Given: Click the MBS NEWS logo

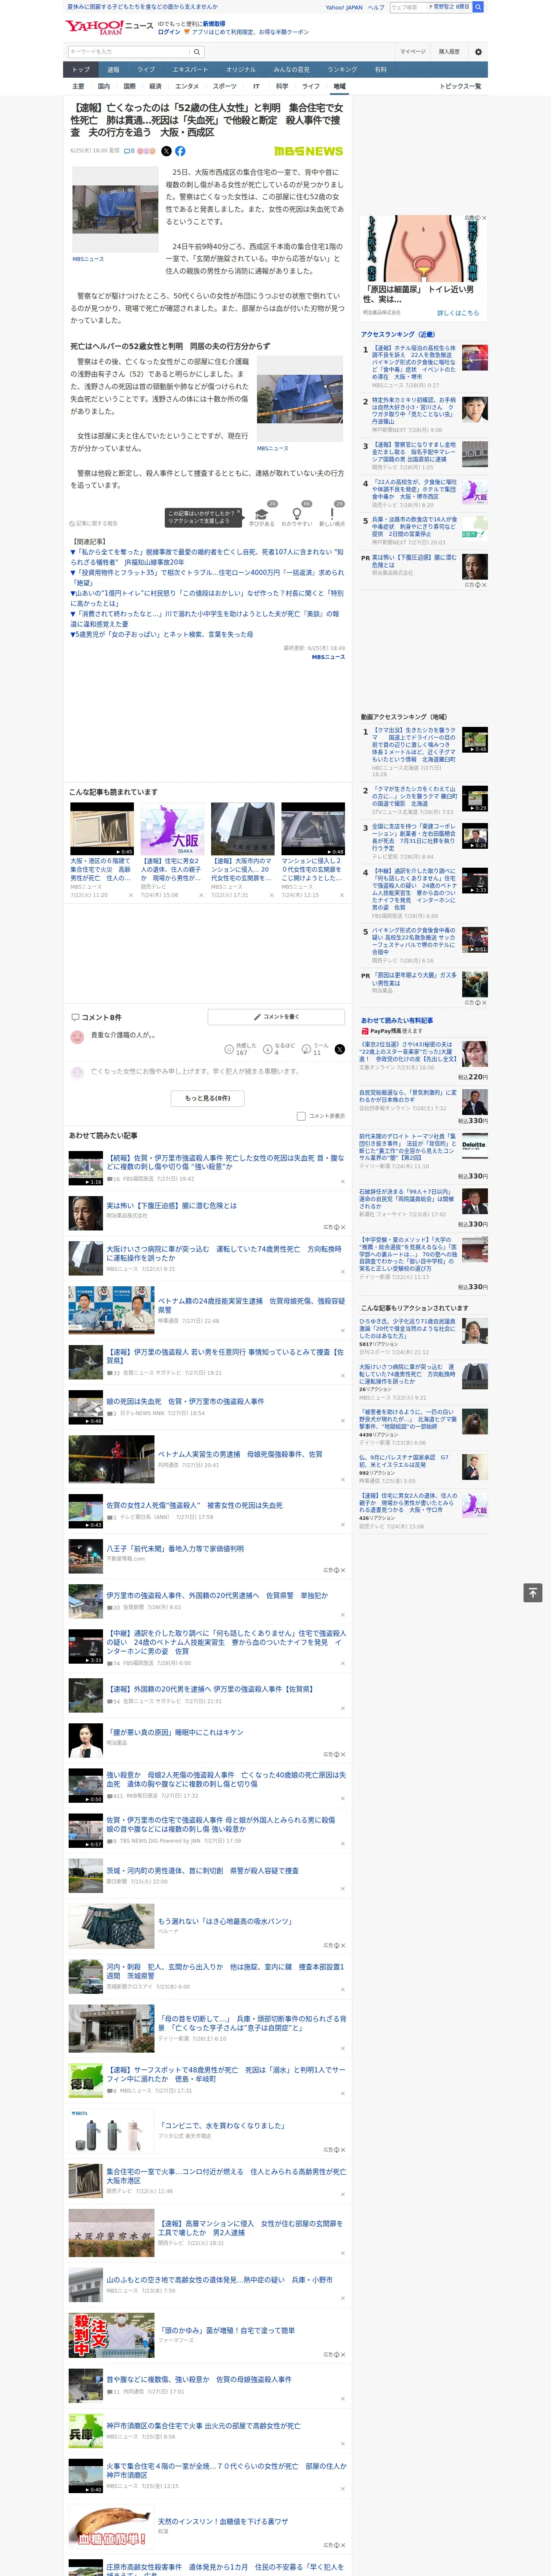Looking at the screenshot, I should 308,151.
